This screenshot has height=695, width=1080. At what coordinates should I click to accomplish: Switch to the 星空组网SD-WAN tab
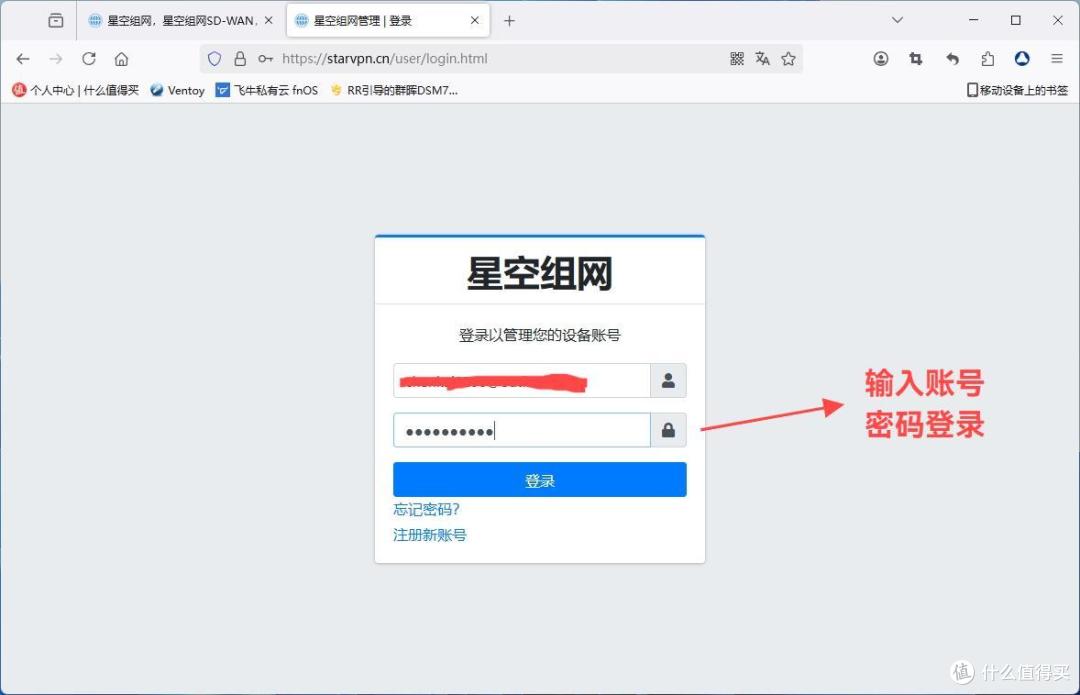(x=181, y=21)
